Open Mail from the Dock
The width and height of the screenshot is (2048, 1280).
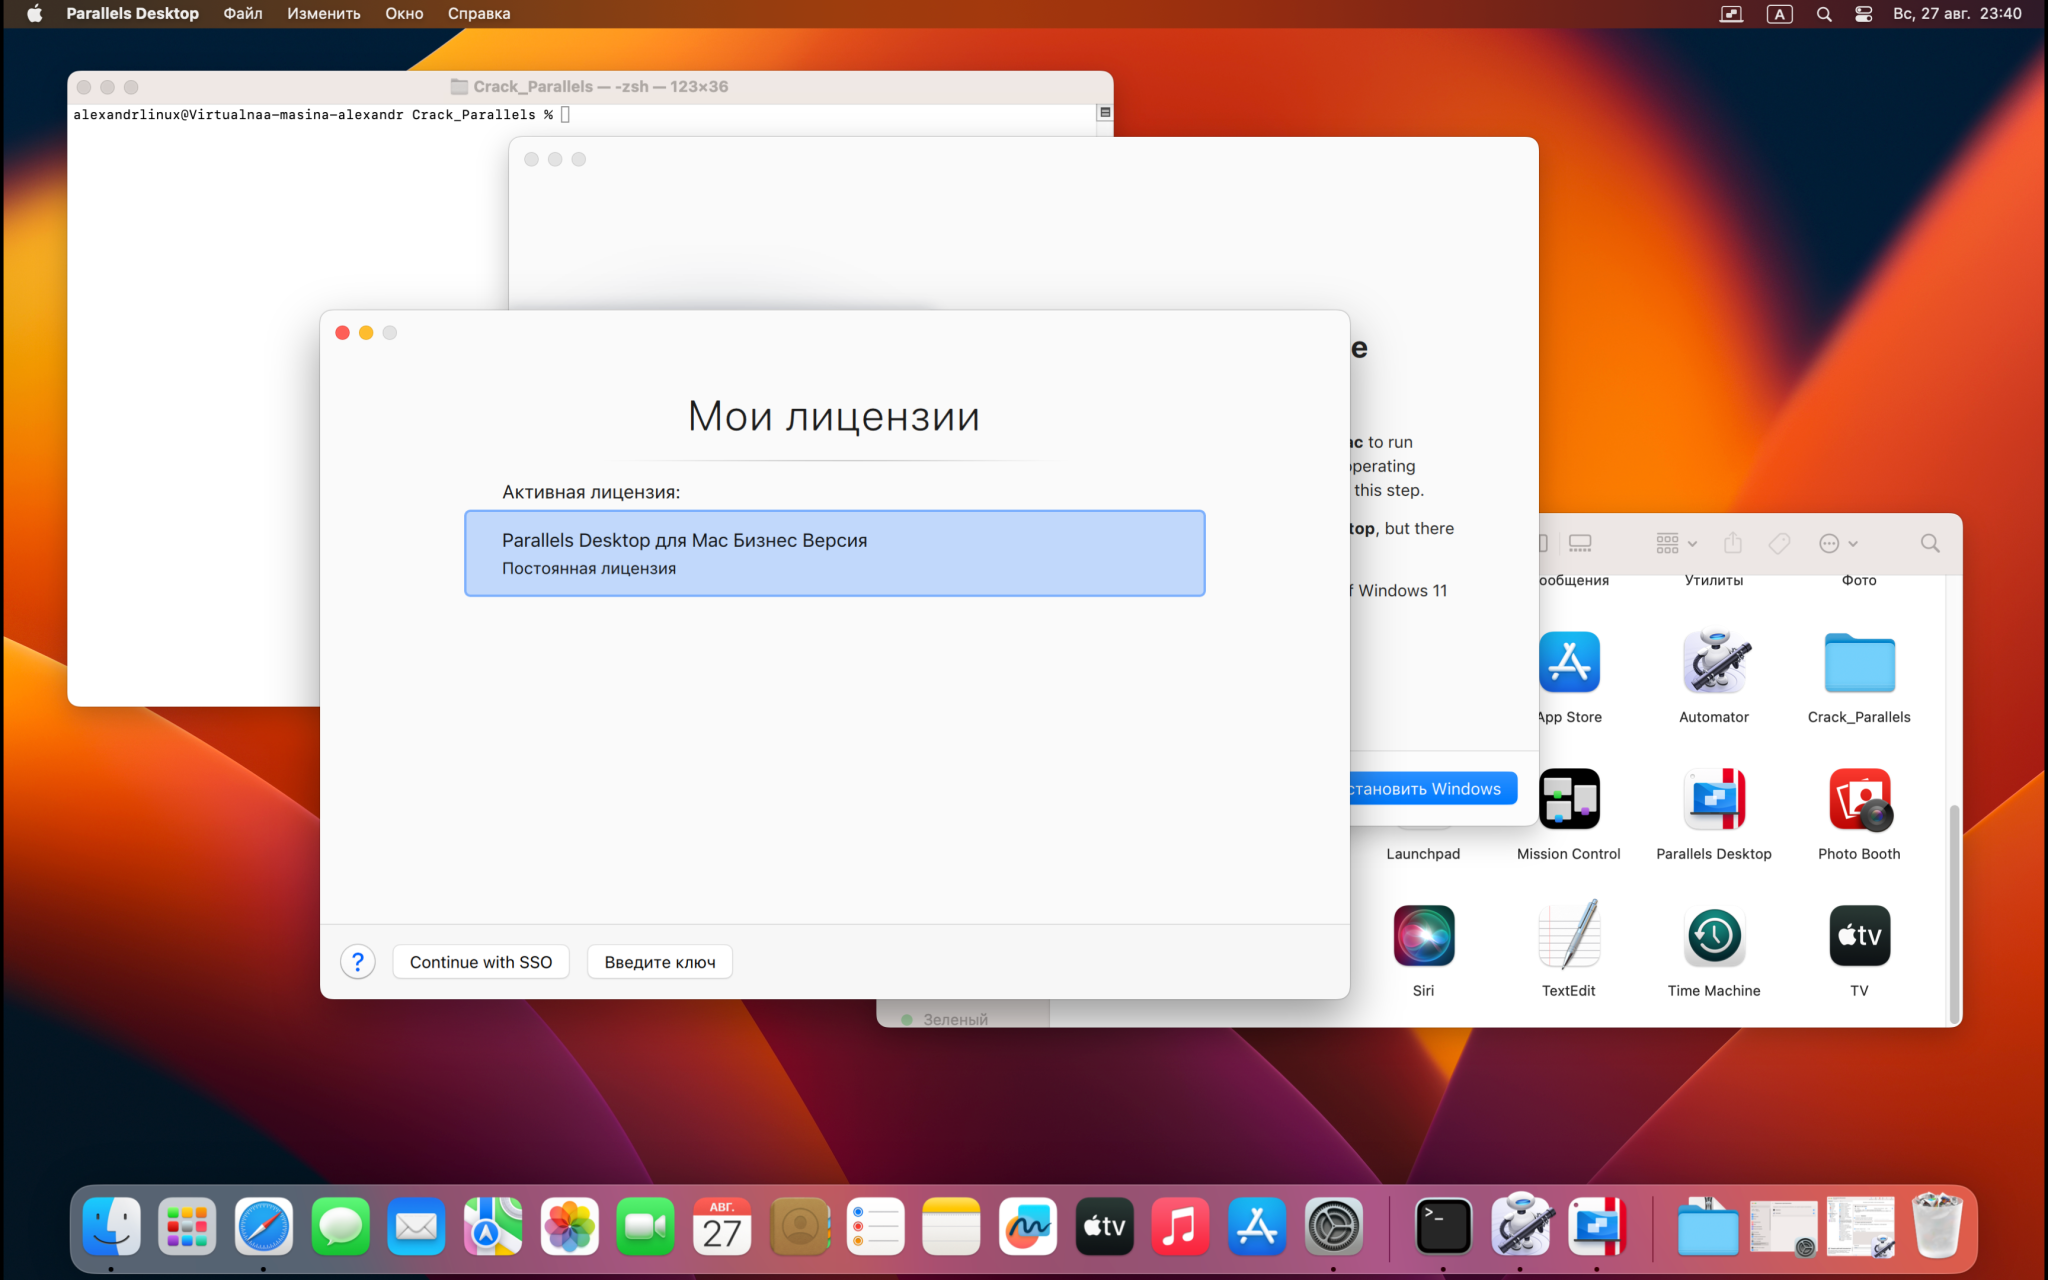pos(416,1226)
